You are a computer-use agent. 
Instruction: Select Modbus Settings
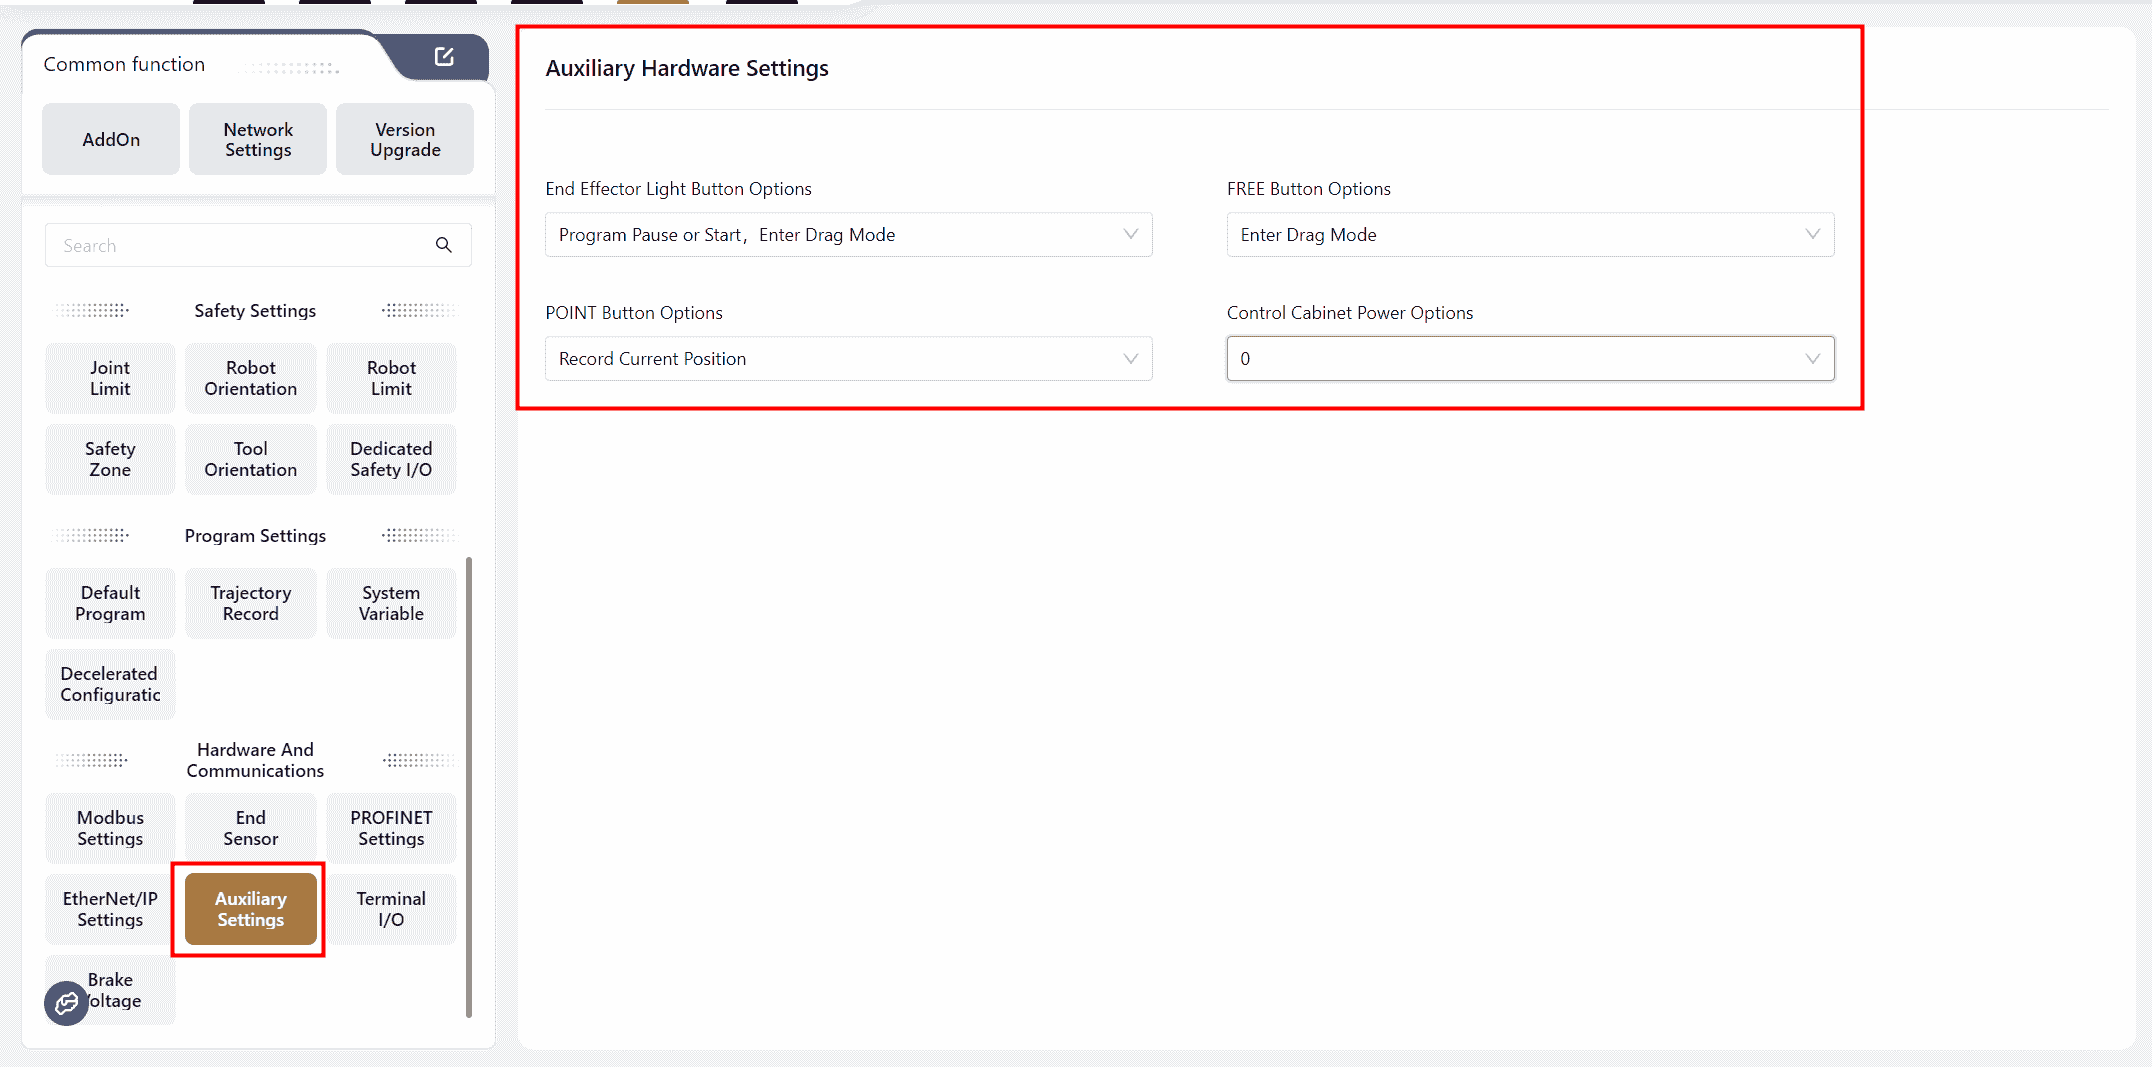[110, 828]
